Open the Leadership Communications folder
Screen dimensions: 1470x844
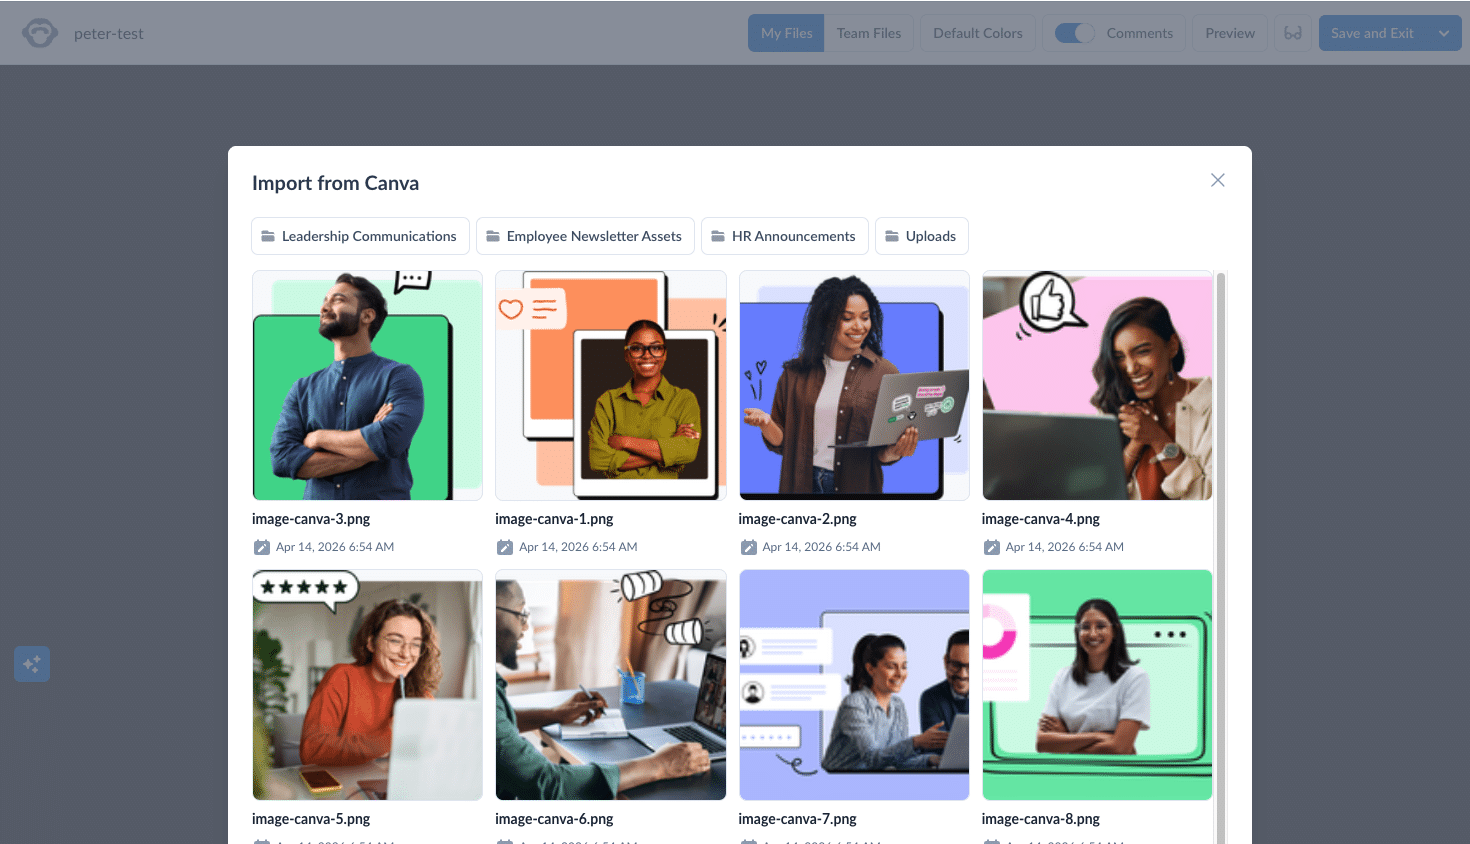pos(360,236)
